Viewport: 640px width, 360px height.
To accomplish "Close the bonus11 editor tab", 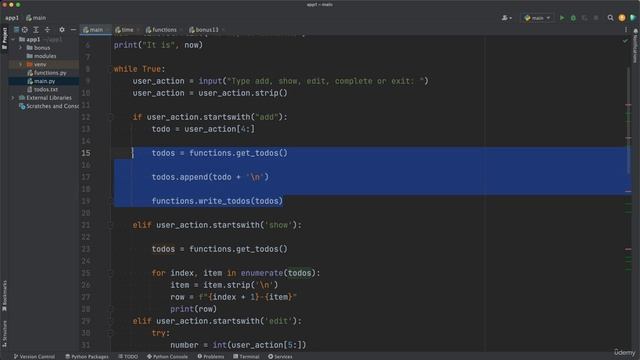I will [223, 30].
